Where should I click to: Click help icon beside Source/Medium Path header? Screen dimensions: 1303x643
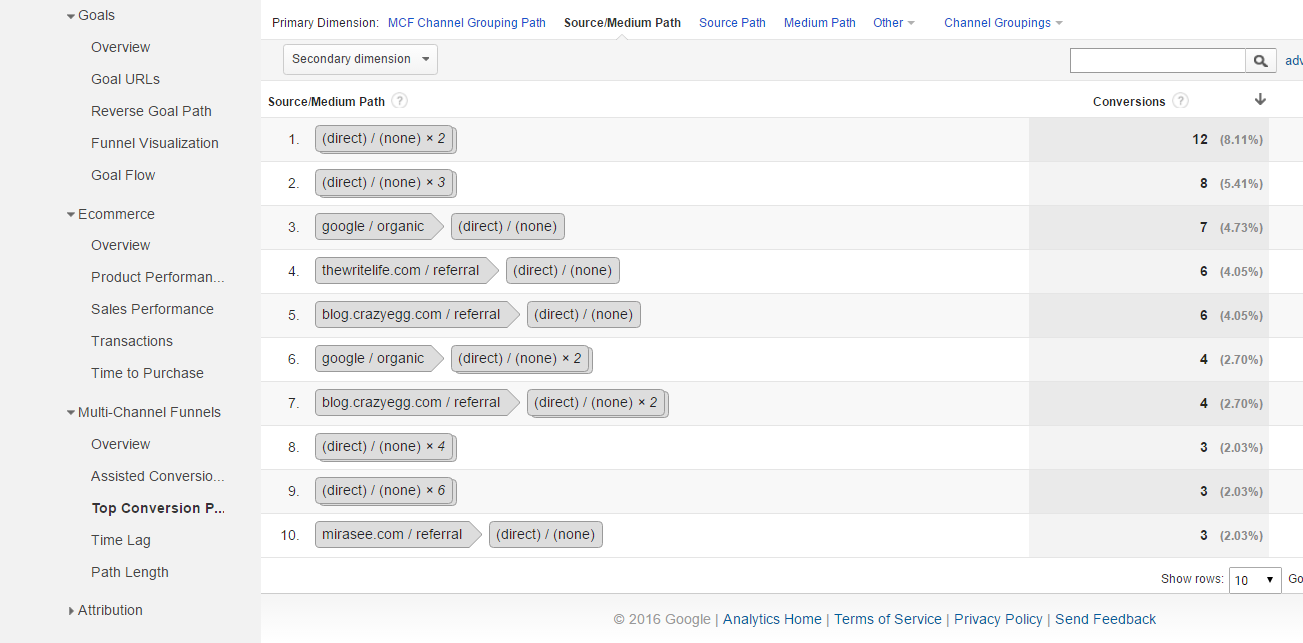click(x=400, y=101)
